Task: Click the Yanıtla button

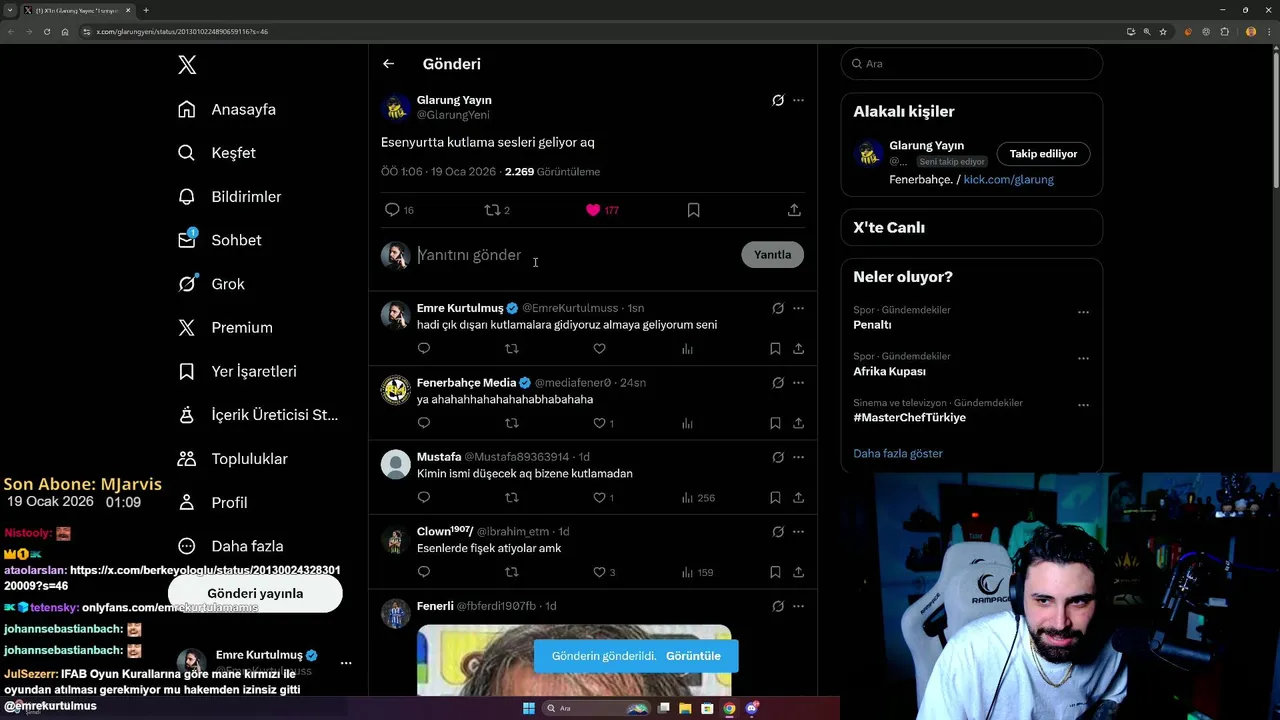Action: 772,255
